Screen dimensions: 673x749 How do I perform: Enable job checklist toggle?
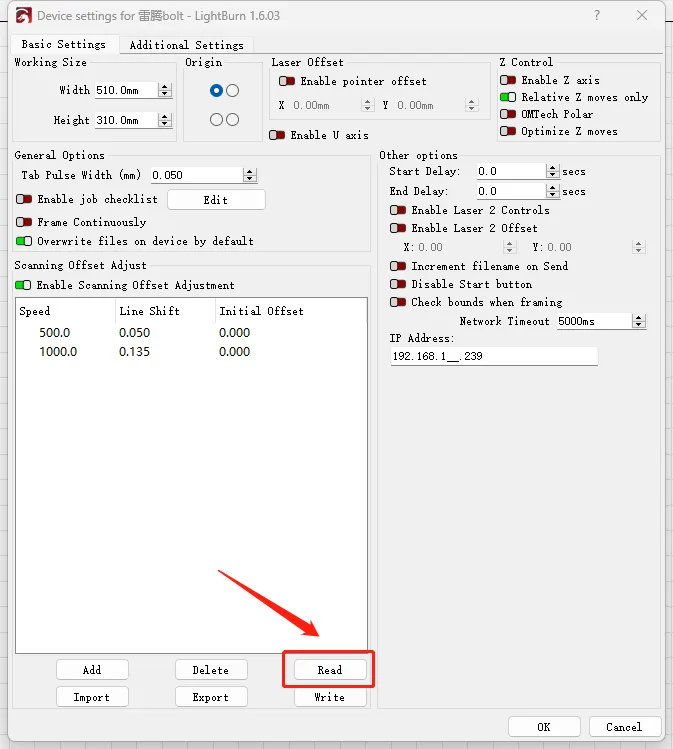click(x=24, y=199)
